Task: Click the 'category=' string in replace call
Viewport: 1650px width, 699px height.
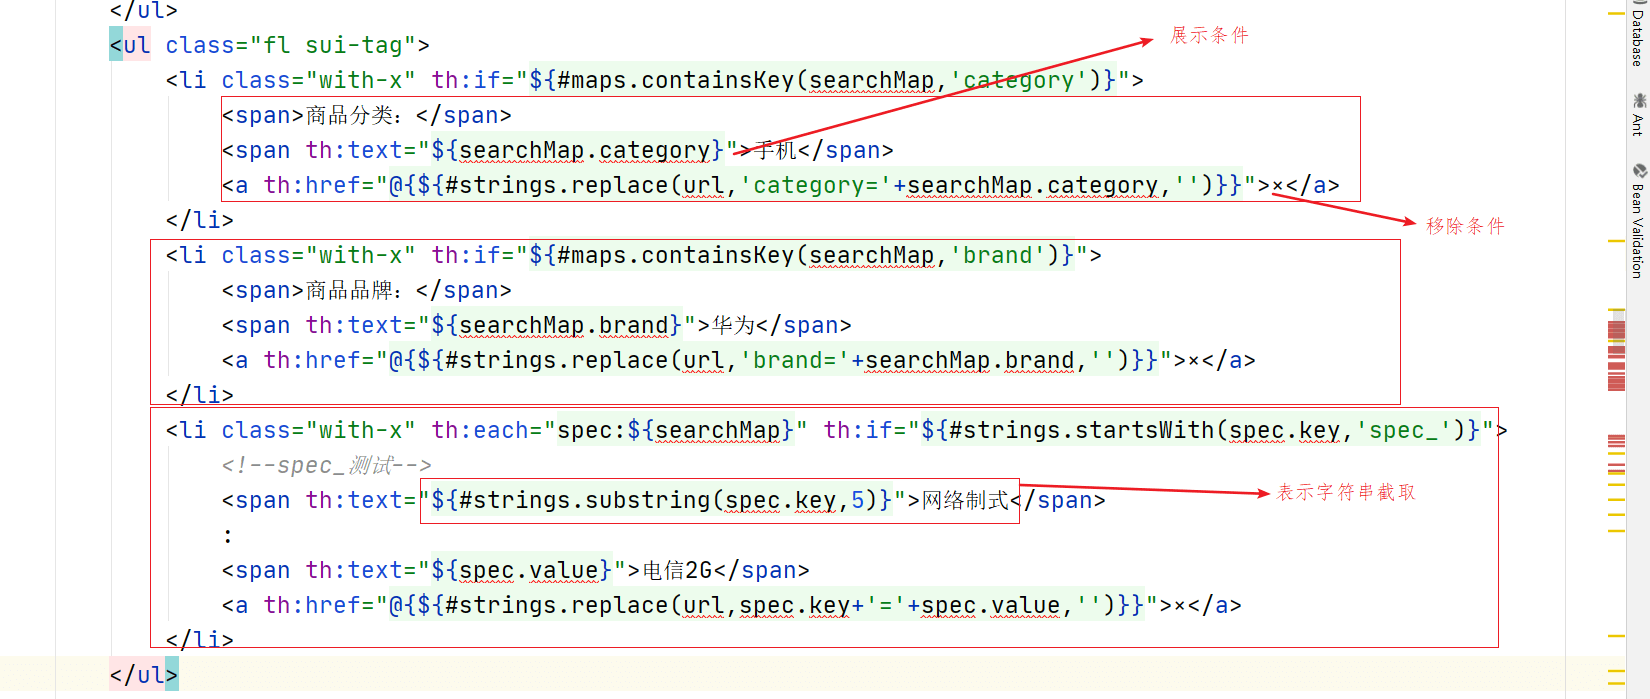Action: tap(815, 185)
